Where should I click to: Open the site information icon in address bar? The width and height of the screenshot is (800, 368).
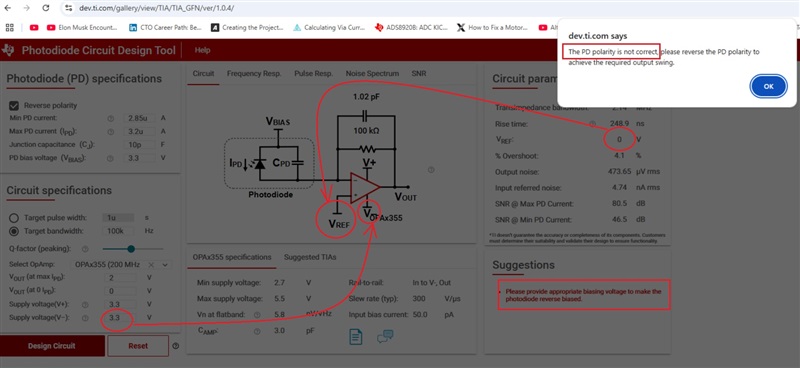pyautogui.click(x=68, y=8)
